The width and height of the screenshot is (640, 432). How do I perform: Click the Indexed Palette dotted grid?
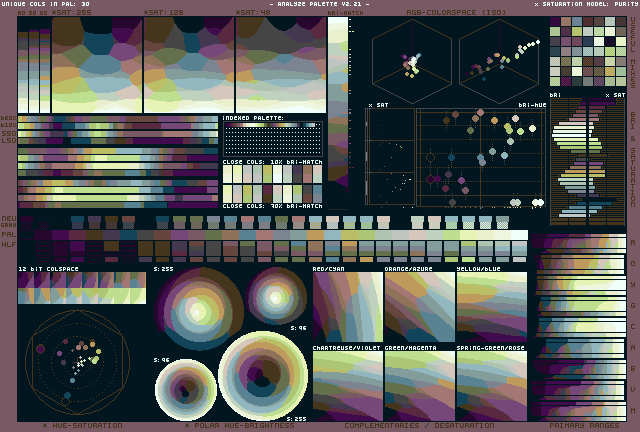[x=271, y=136]
